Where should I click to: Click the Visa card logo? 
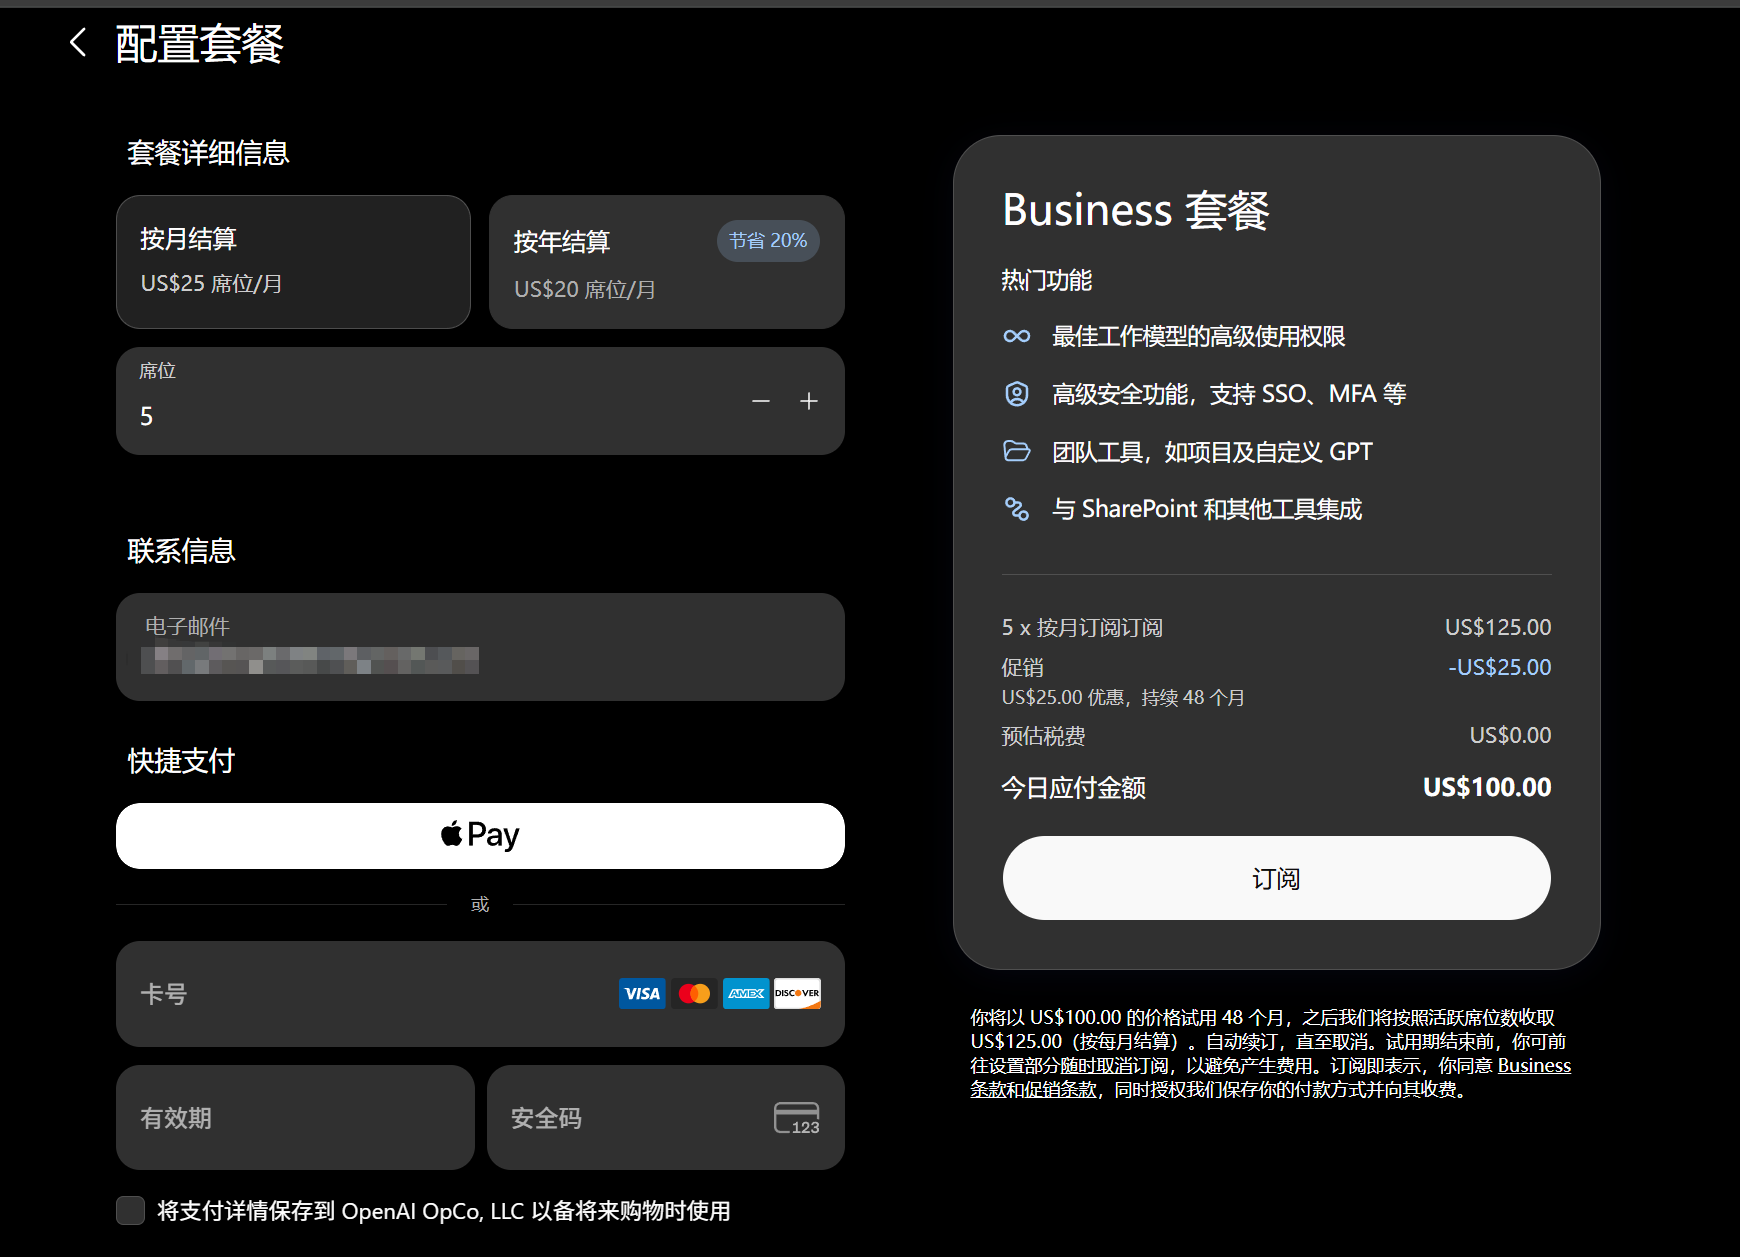pos(642,994)
